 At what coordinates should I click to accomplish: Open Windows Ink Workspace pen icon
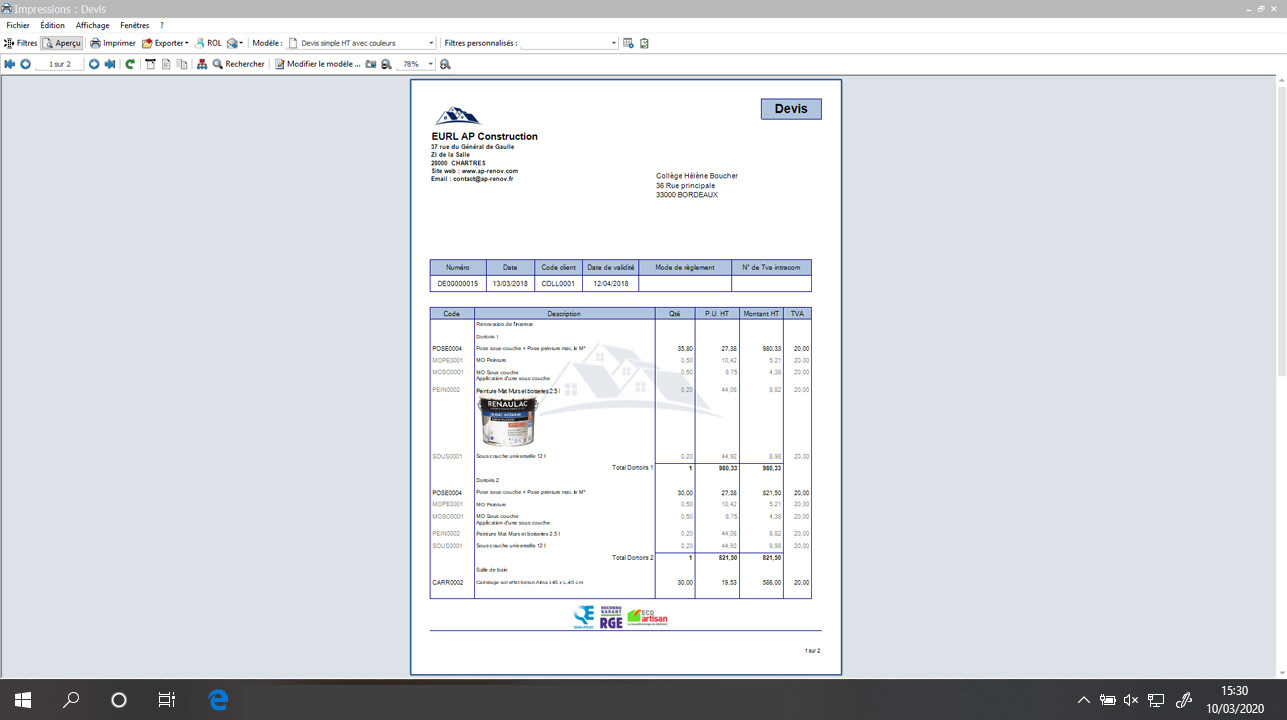tap(1185, 700)
